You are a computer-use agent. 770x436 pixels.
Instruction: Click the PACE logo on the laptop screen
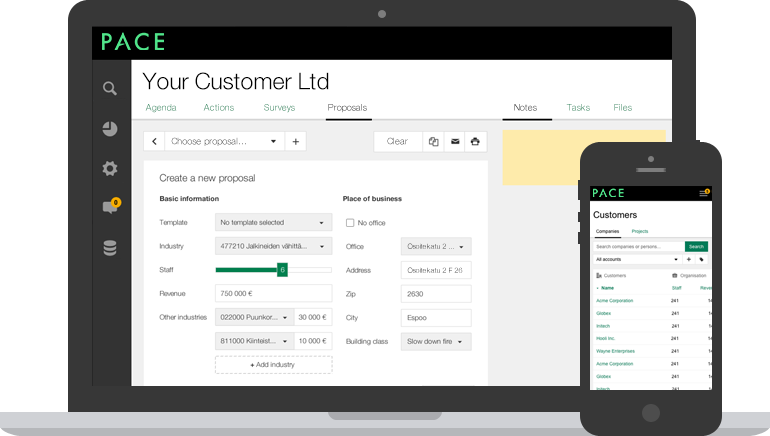click(133, 42)
